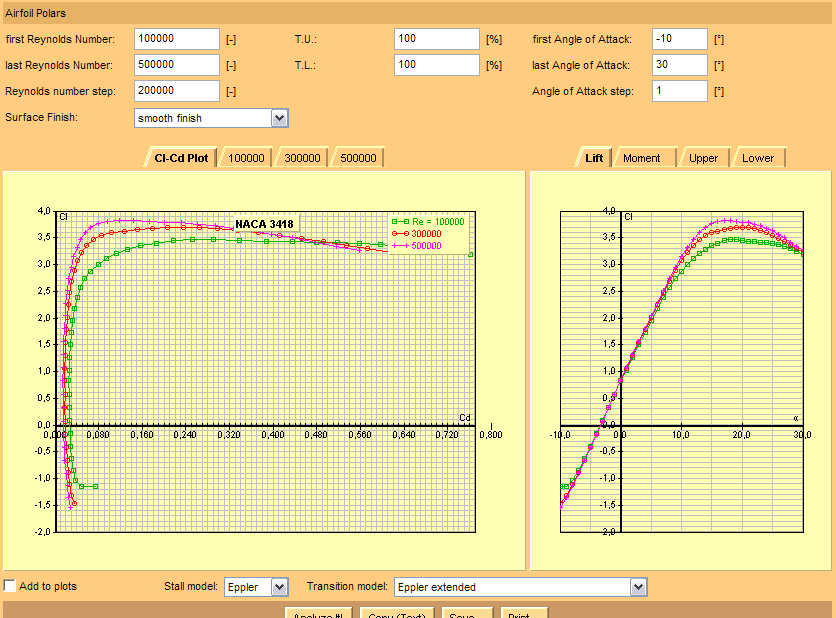Switch to the Cl-Cd Plot tab

click(181, 158)
